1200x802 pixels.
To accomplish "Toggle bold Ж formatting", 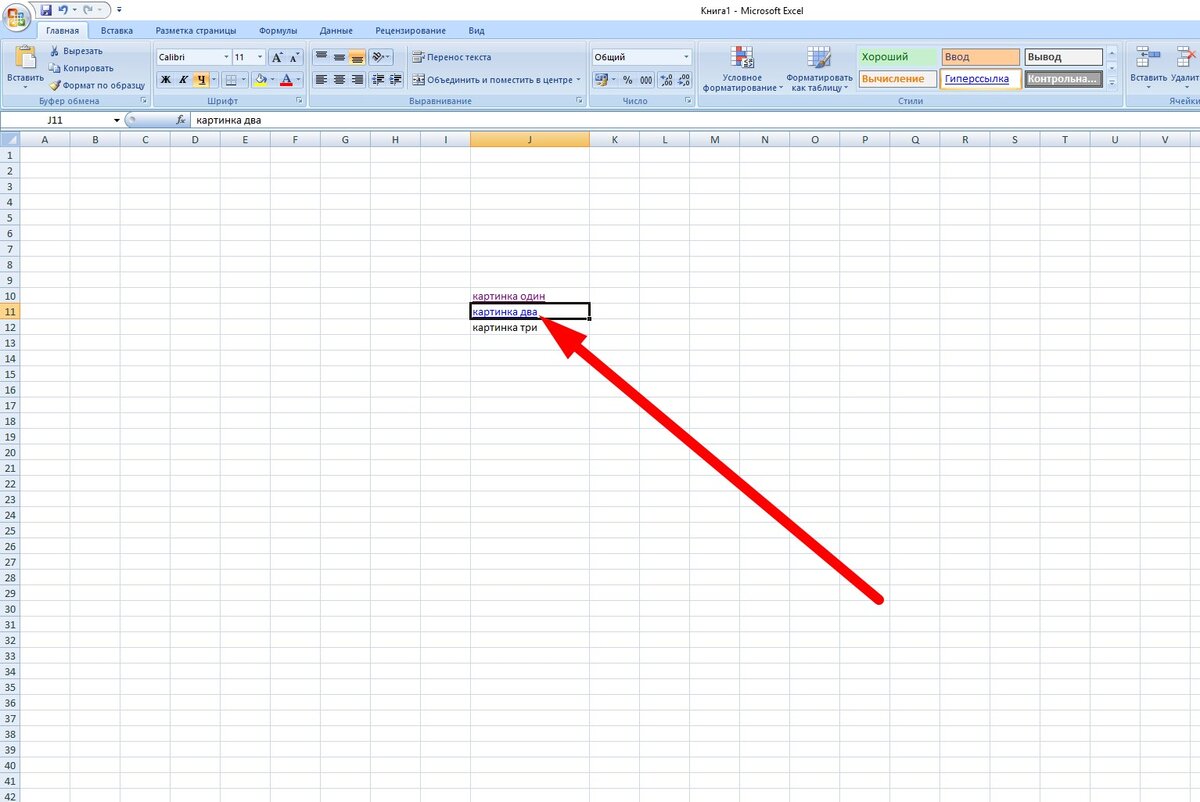I will click(x=166, y=80).
